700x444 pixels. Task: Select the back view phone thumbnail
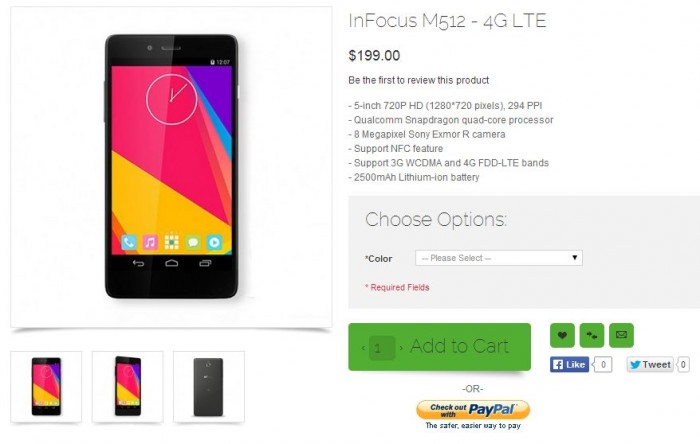209,386
